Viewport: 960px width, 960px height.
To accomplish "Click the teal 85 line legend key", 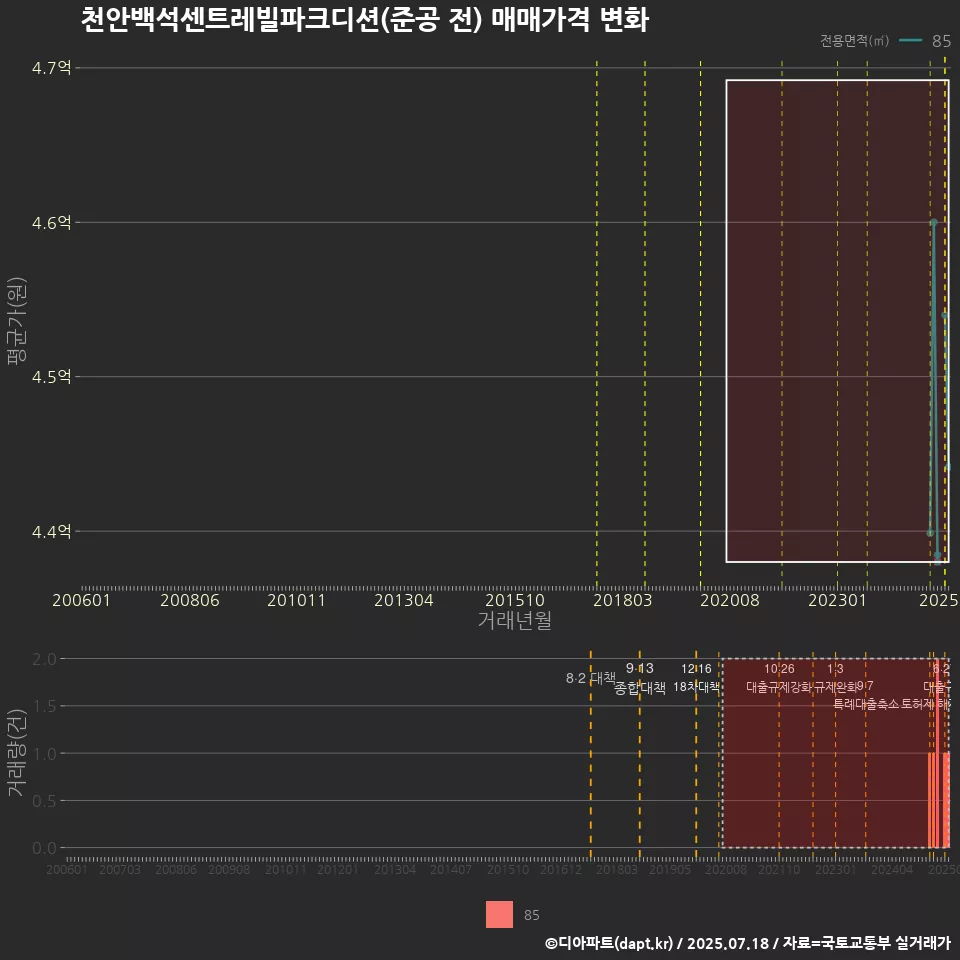I will [x=910, y=41].
